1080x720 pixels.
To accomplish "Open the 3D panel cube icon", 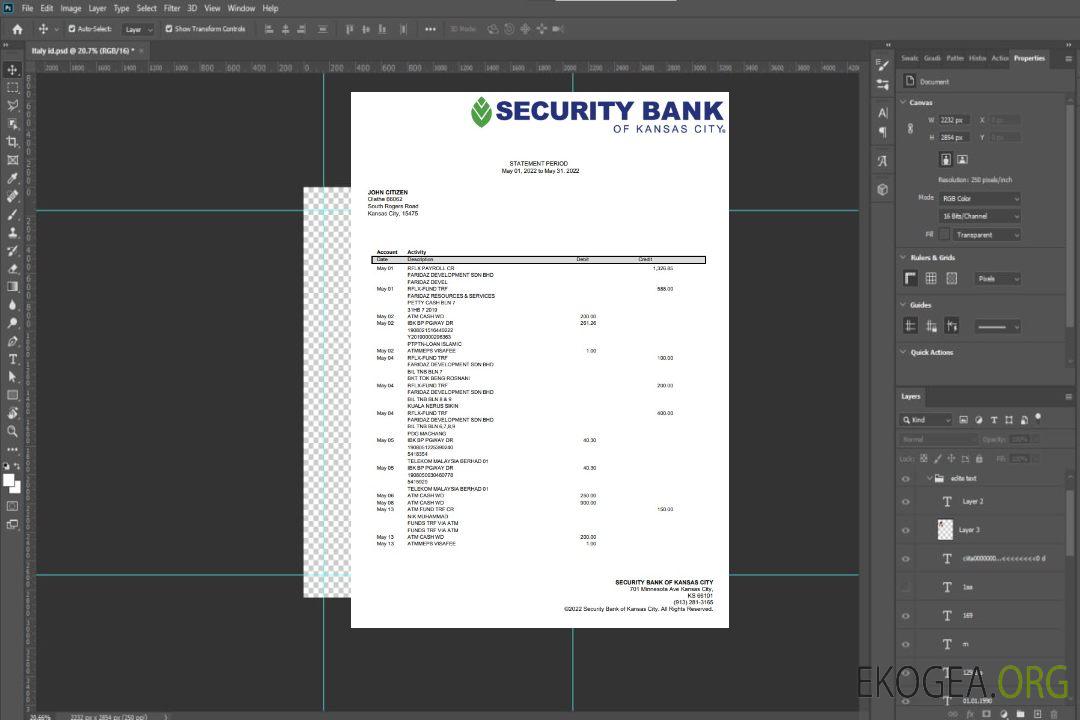I will pos(883,189).
